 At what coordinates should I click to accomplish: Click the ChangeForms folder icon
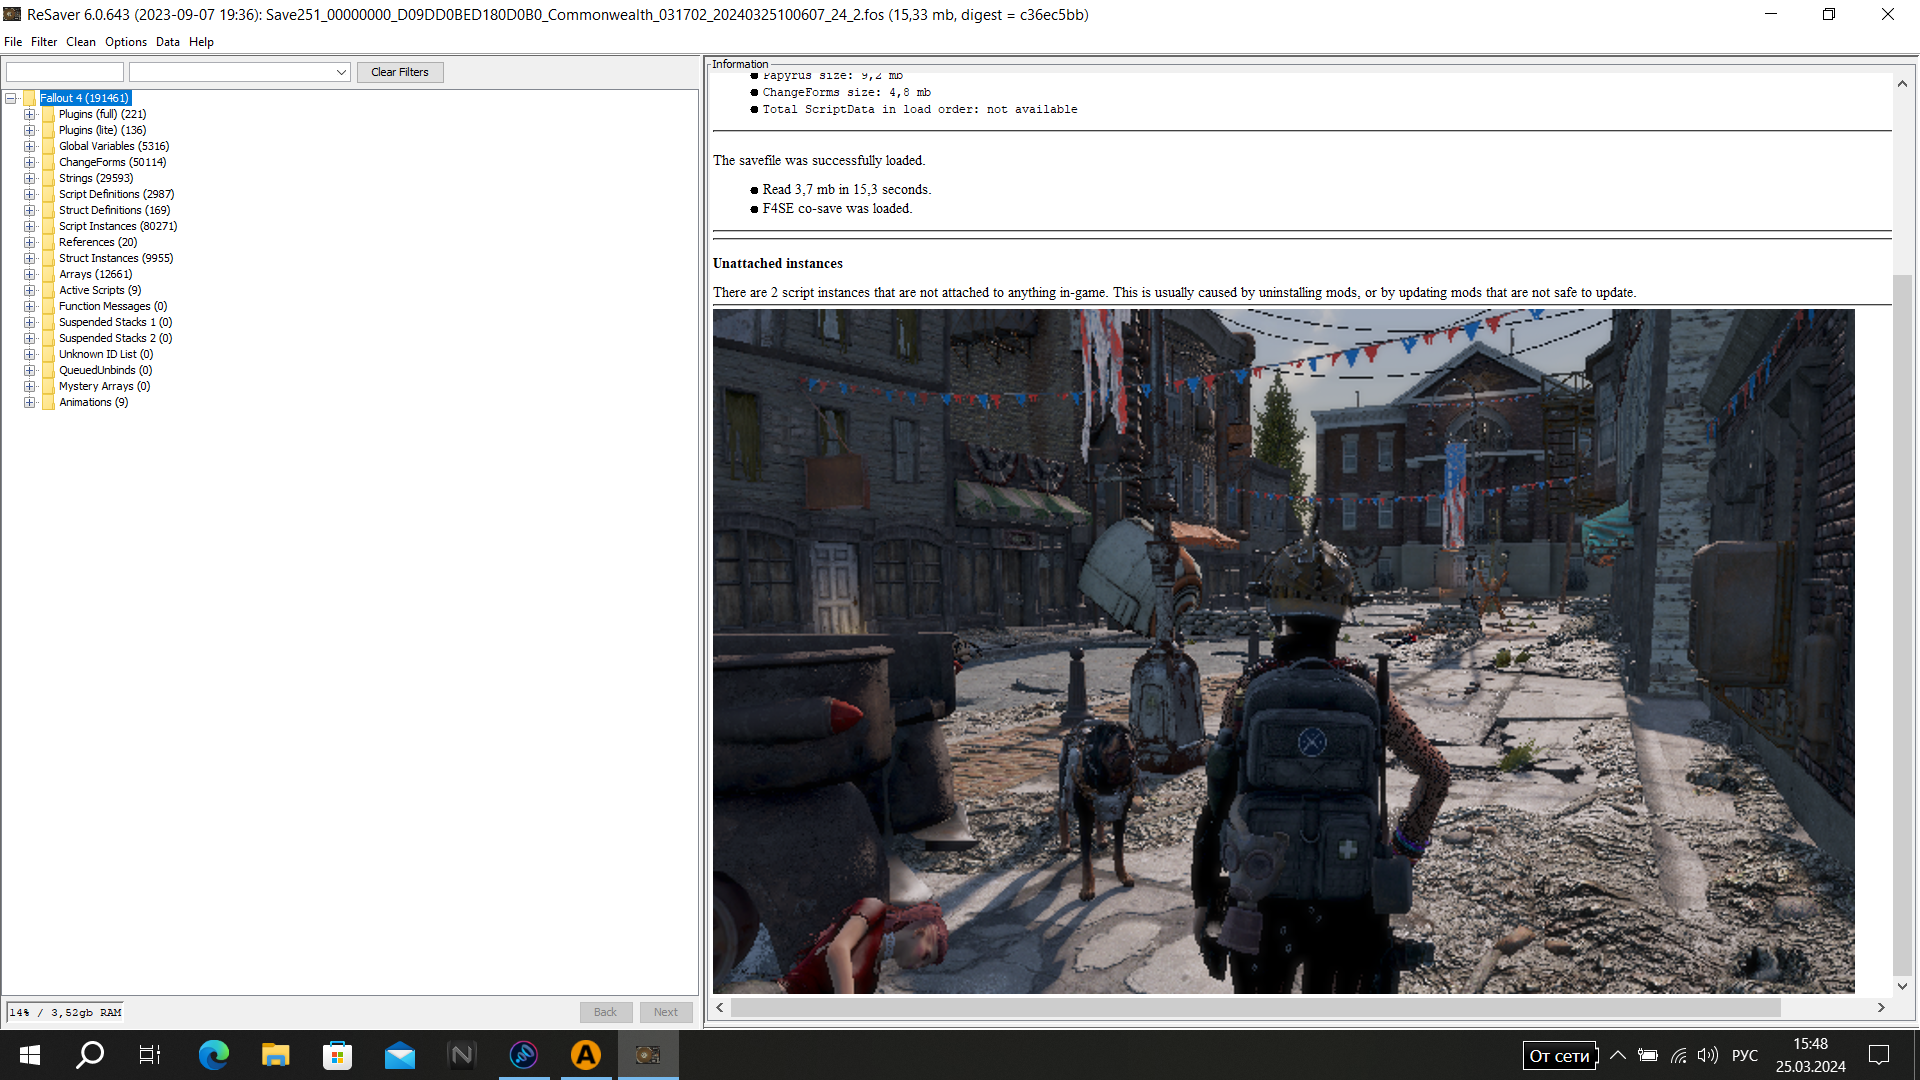[48, 162]
